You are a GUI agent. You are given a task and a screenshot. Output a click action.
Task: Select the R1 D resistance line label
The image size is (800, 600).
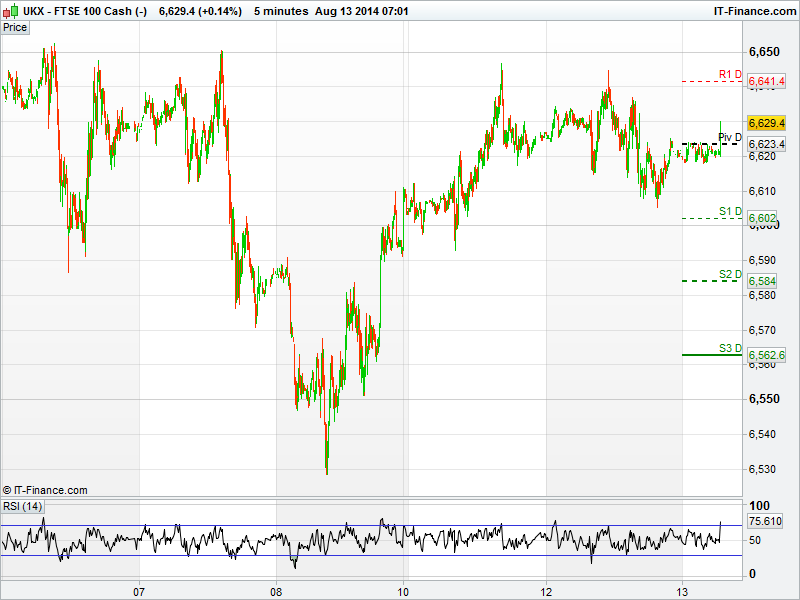pos(730,74)
